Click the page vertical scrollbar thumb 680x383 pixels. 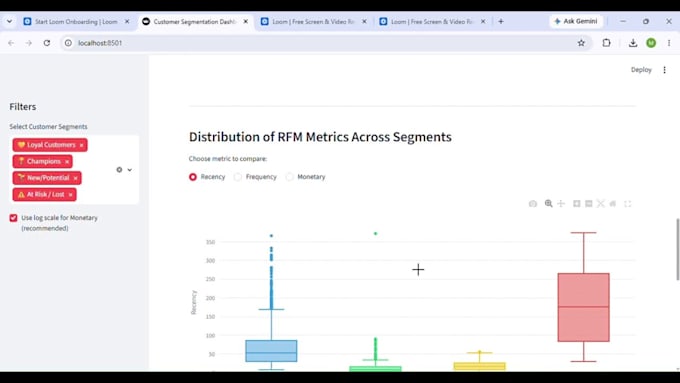pos(677,249)
